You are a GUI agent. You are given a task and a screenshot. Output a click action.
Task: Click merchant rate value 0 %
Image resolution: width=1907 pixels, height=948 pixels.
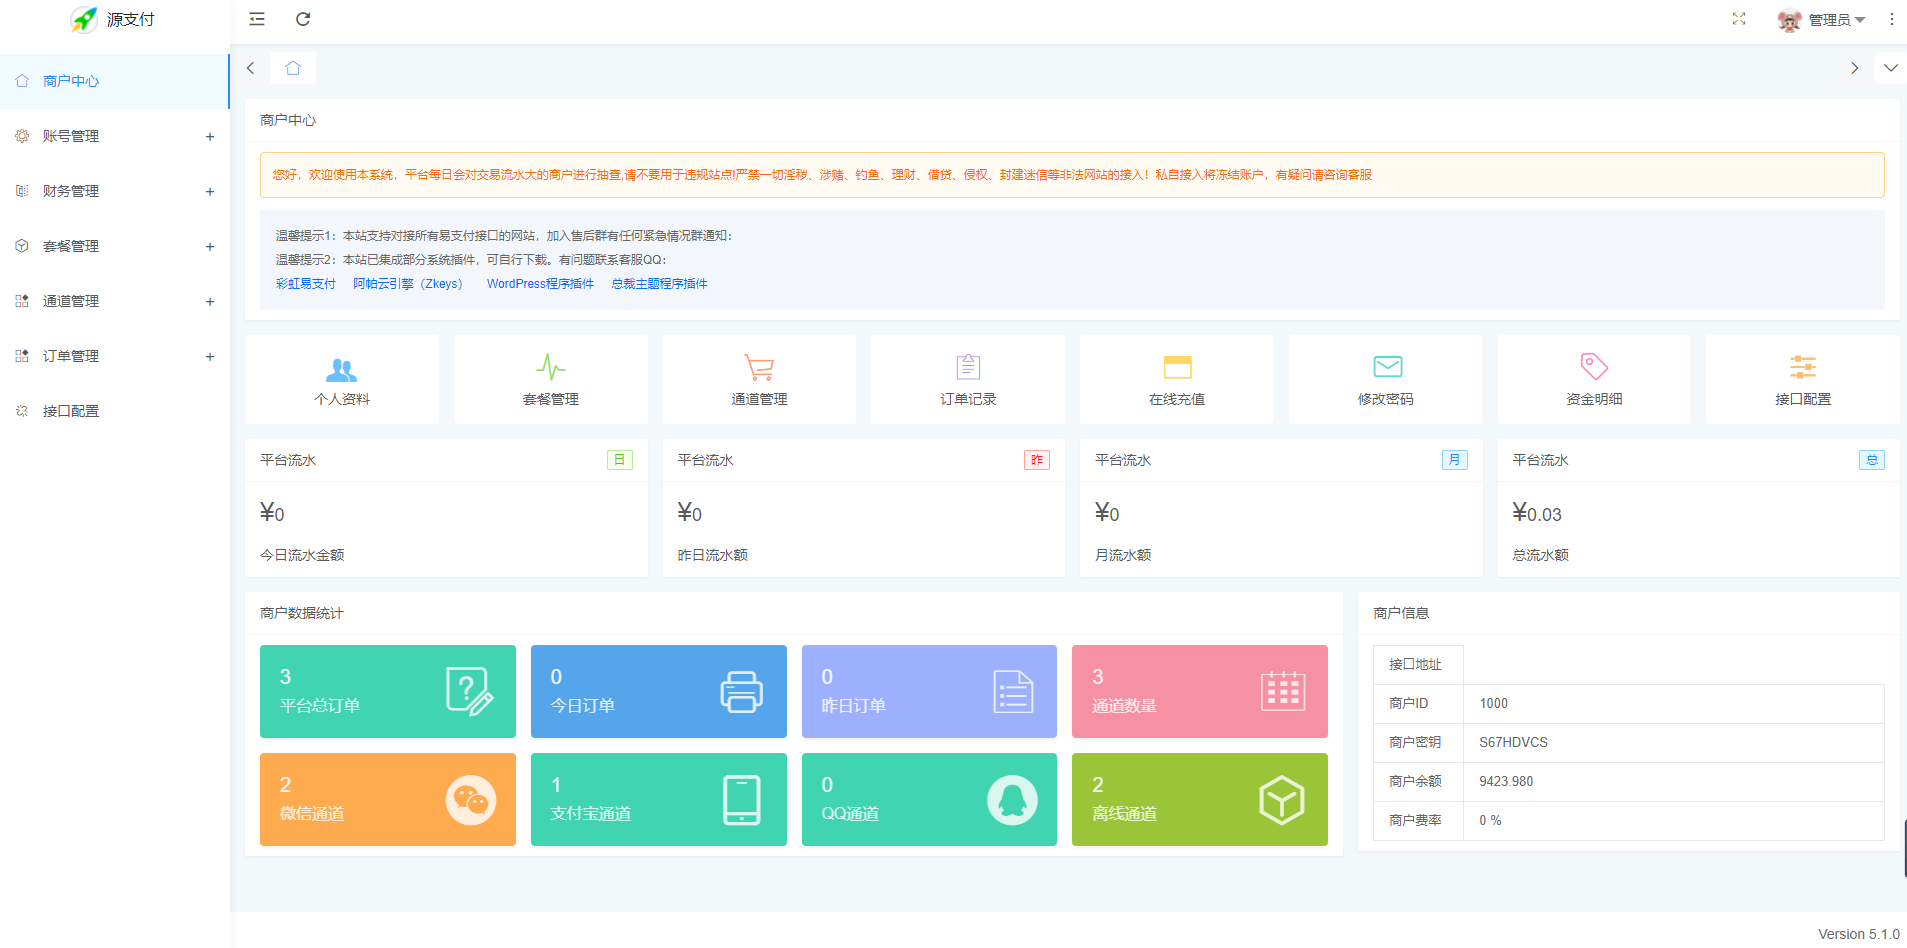point(1490,821)
